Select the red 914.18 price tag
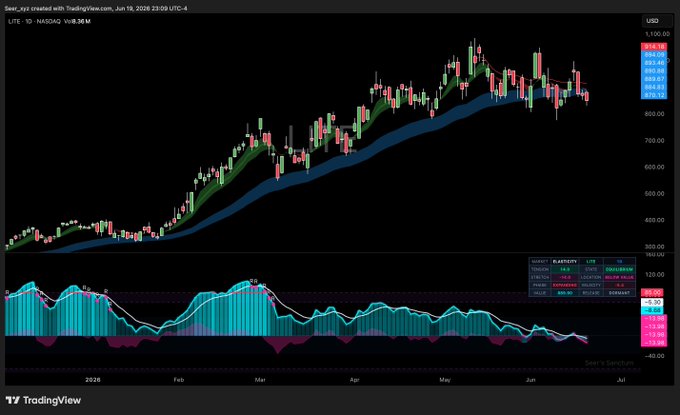This screenshot has height=415, width=680. (654, 46)
